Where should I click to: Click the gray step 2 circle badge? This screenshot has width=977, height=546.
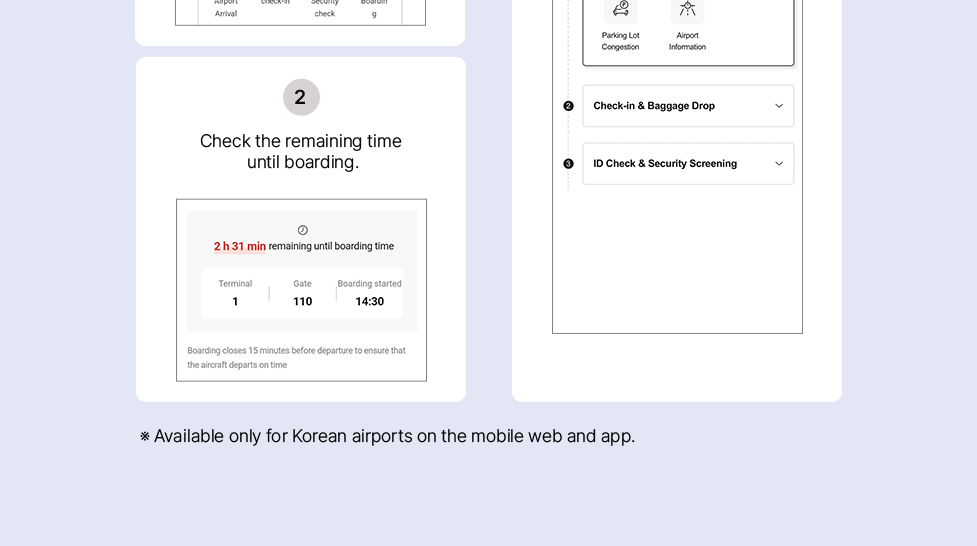click(301, 98)
